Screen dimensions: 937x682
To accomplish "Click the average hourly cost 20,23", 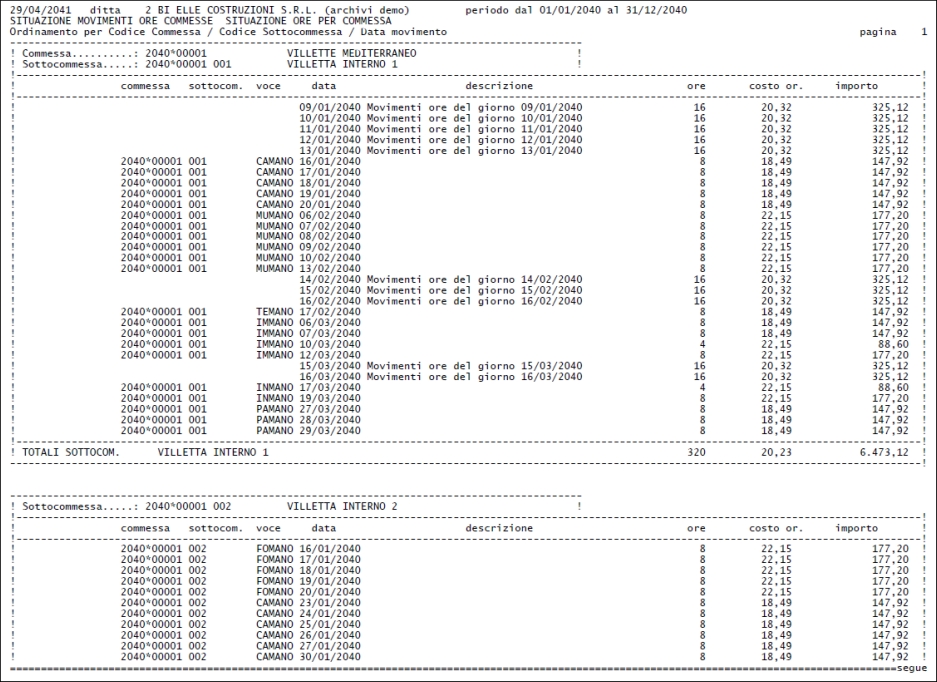I will 776,452.
